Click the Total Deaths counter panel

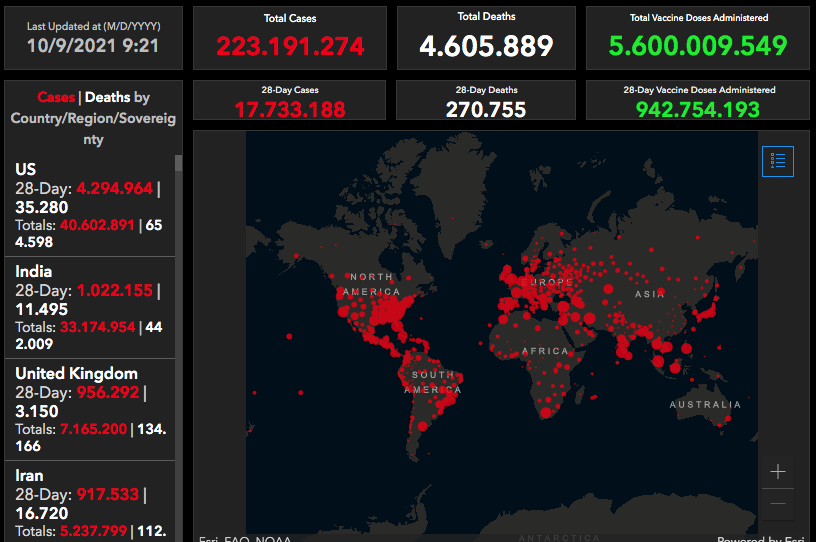[486, 38]
